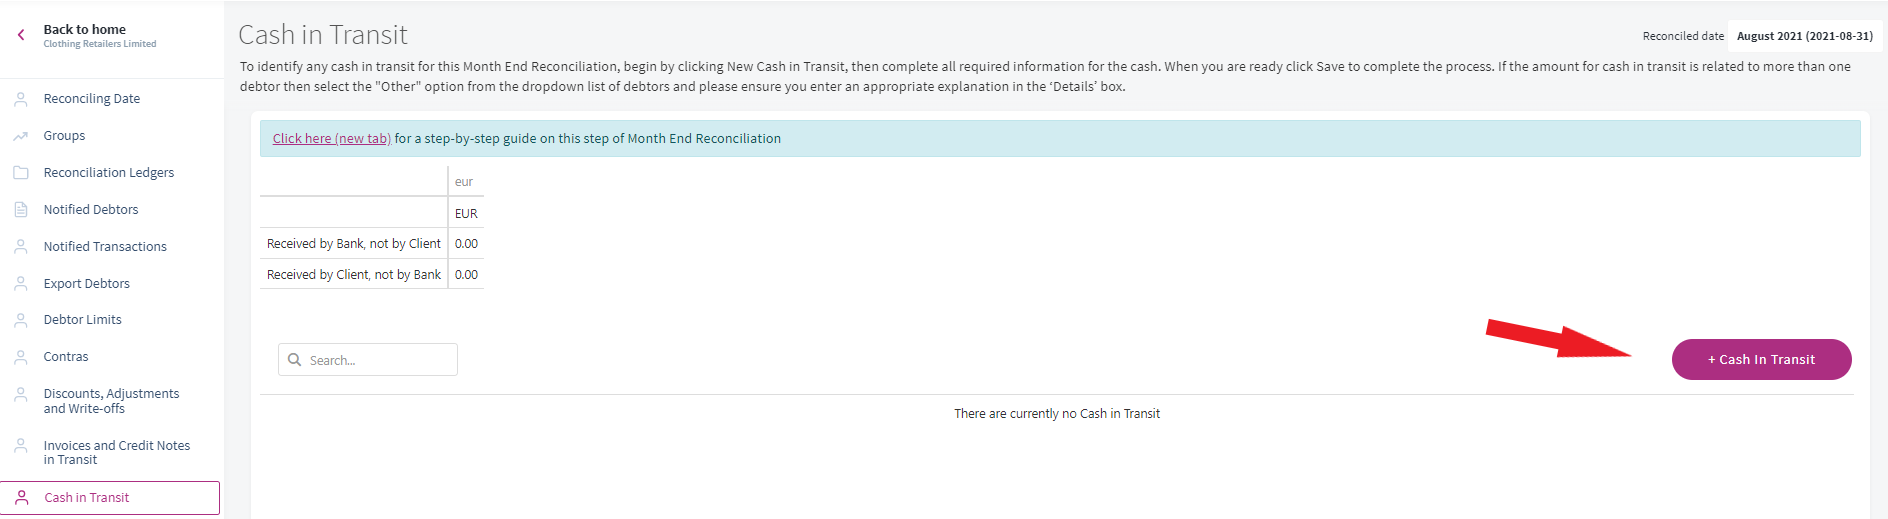
Task: Click the Reconciliation Ledgers folder icon
Action: 21,173
